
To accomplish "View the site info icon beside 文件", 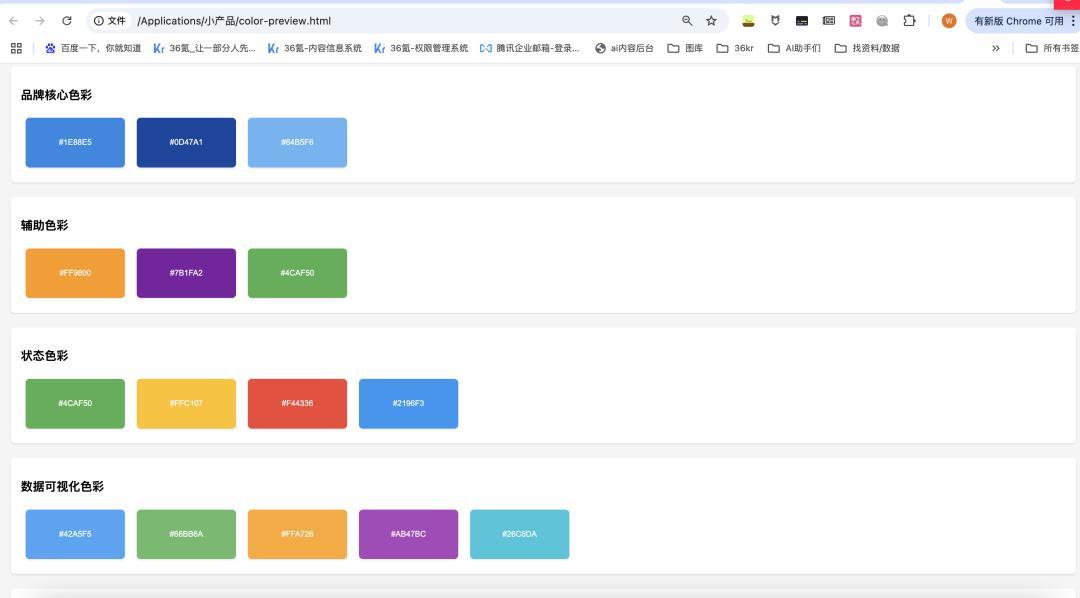I will 99,21.
